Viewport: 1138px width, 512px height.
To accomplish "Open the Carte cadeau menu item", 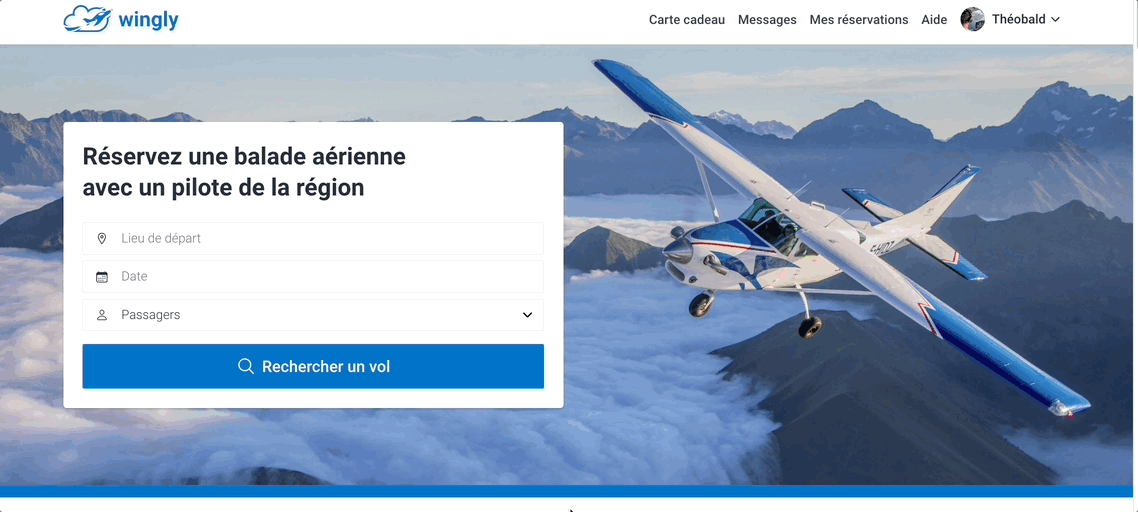I will click(687, 20).
